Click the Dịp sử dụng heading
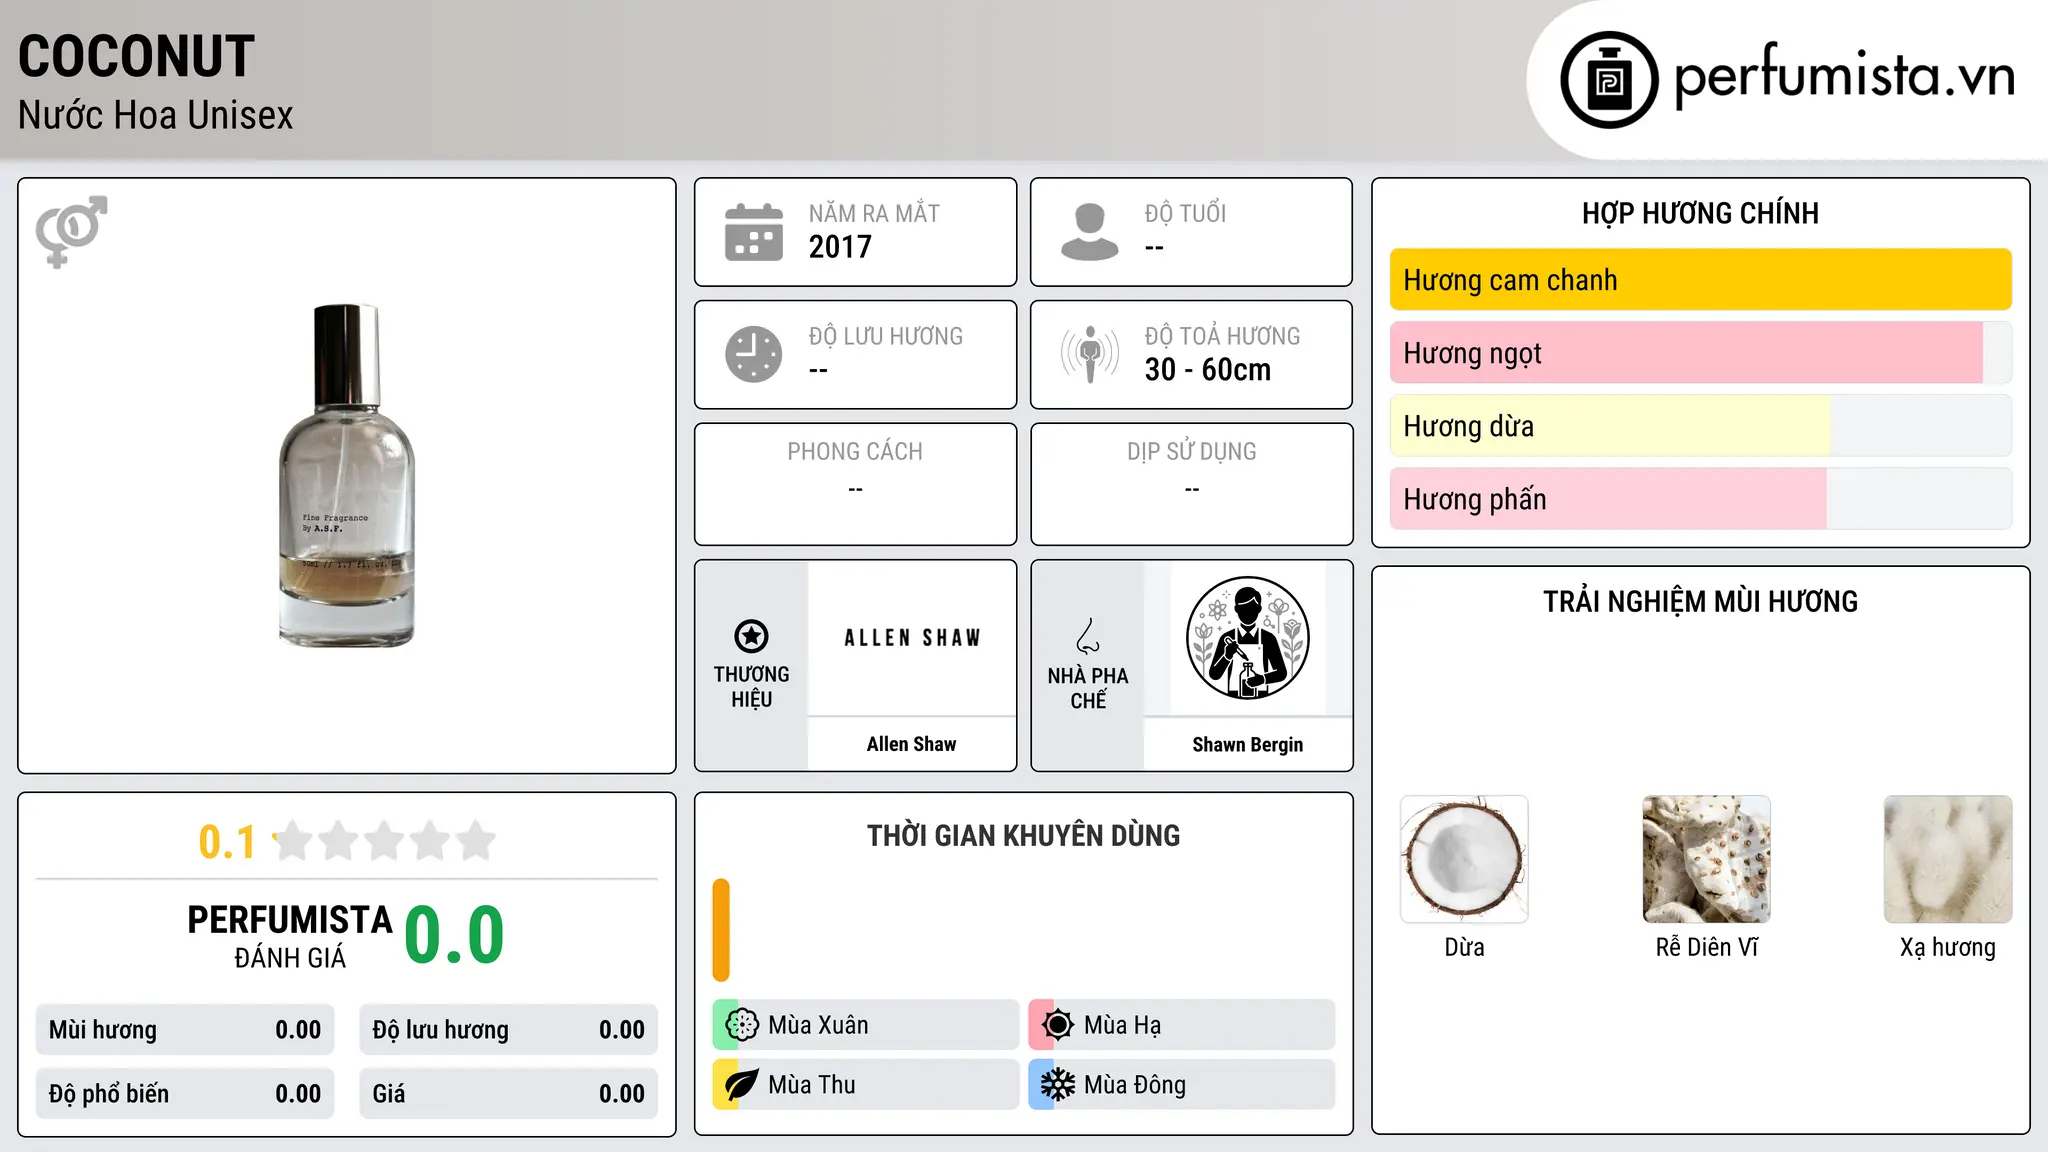This screenshot has height=1152, width=2048. coord(1192,452)
